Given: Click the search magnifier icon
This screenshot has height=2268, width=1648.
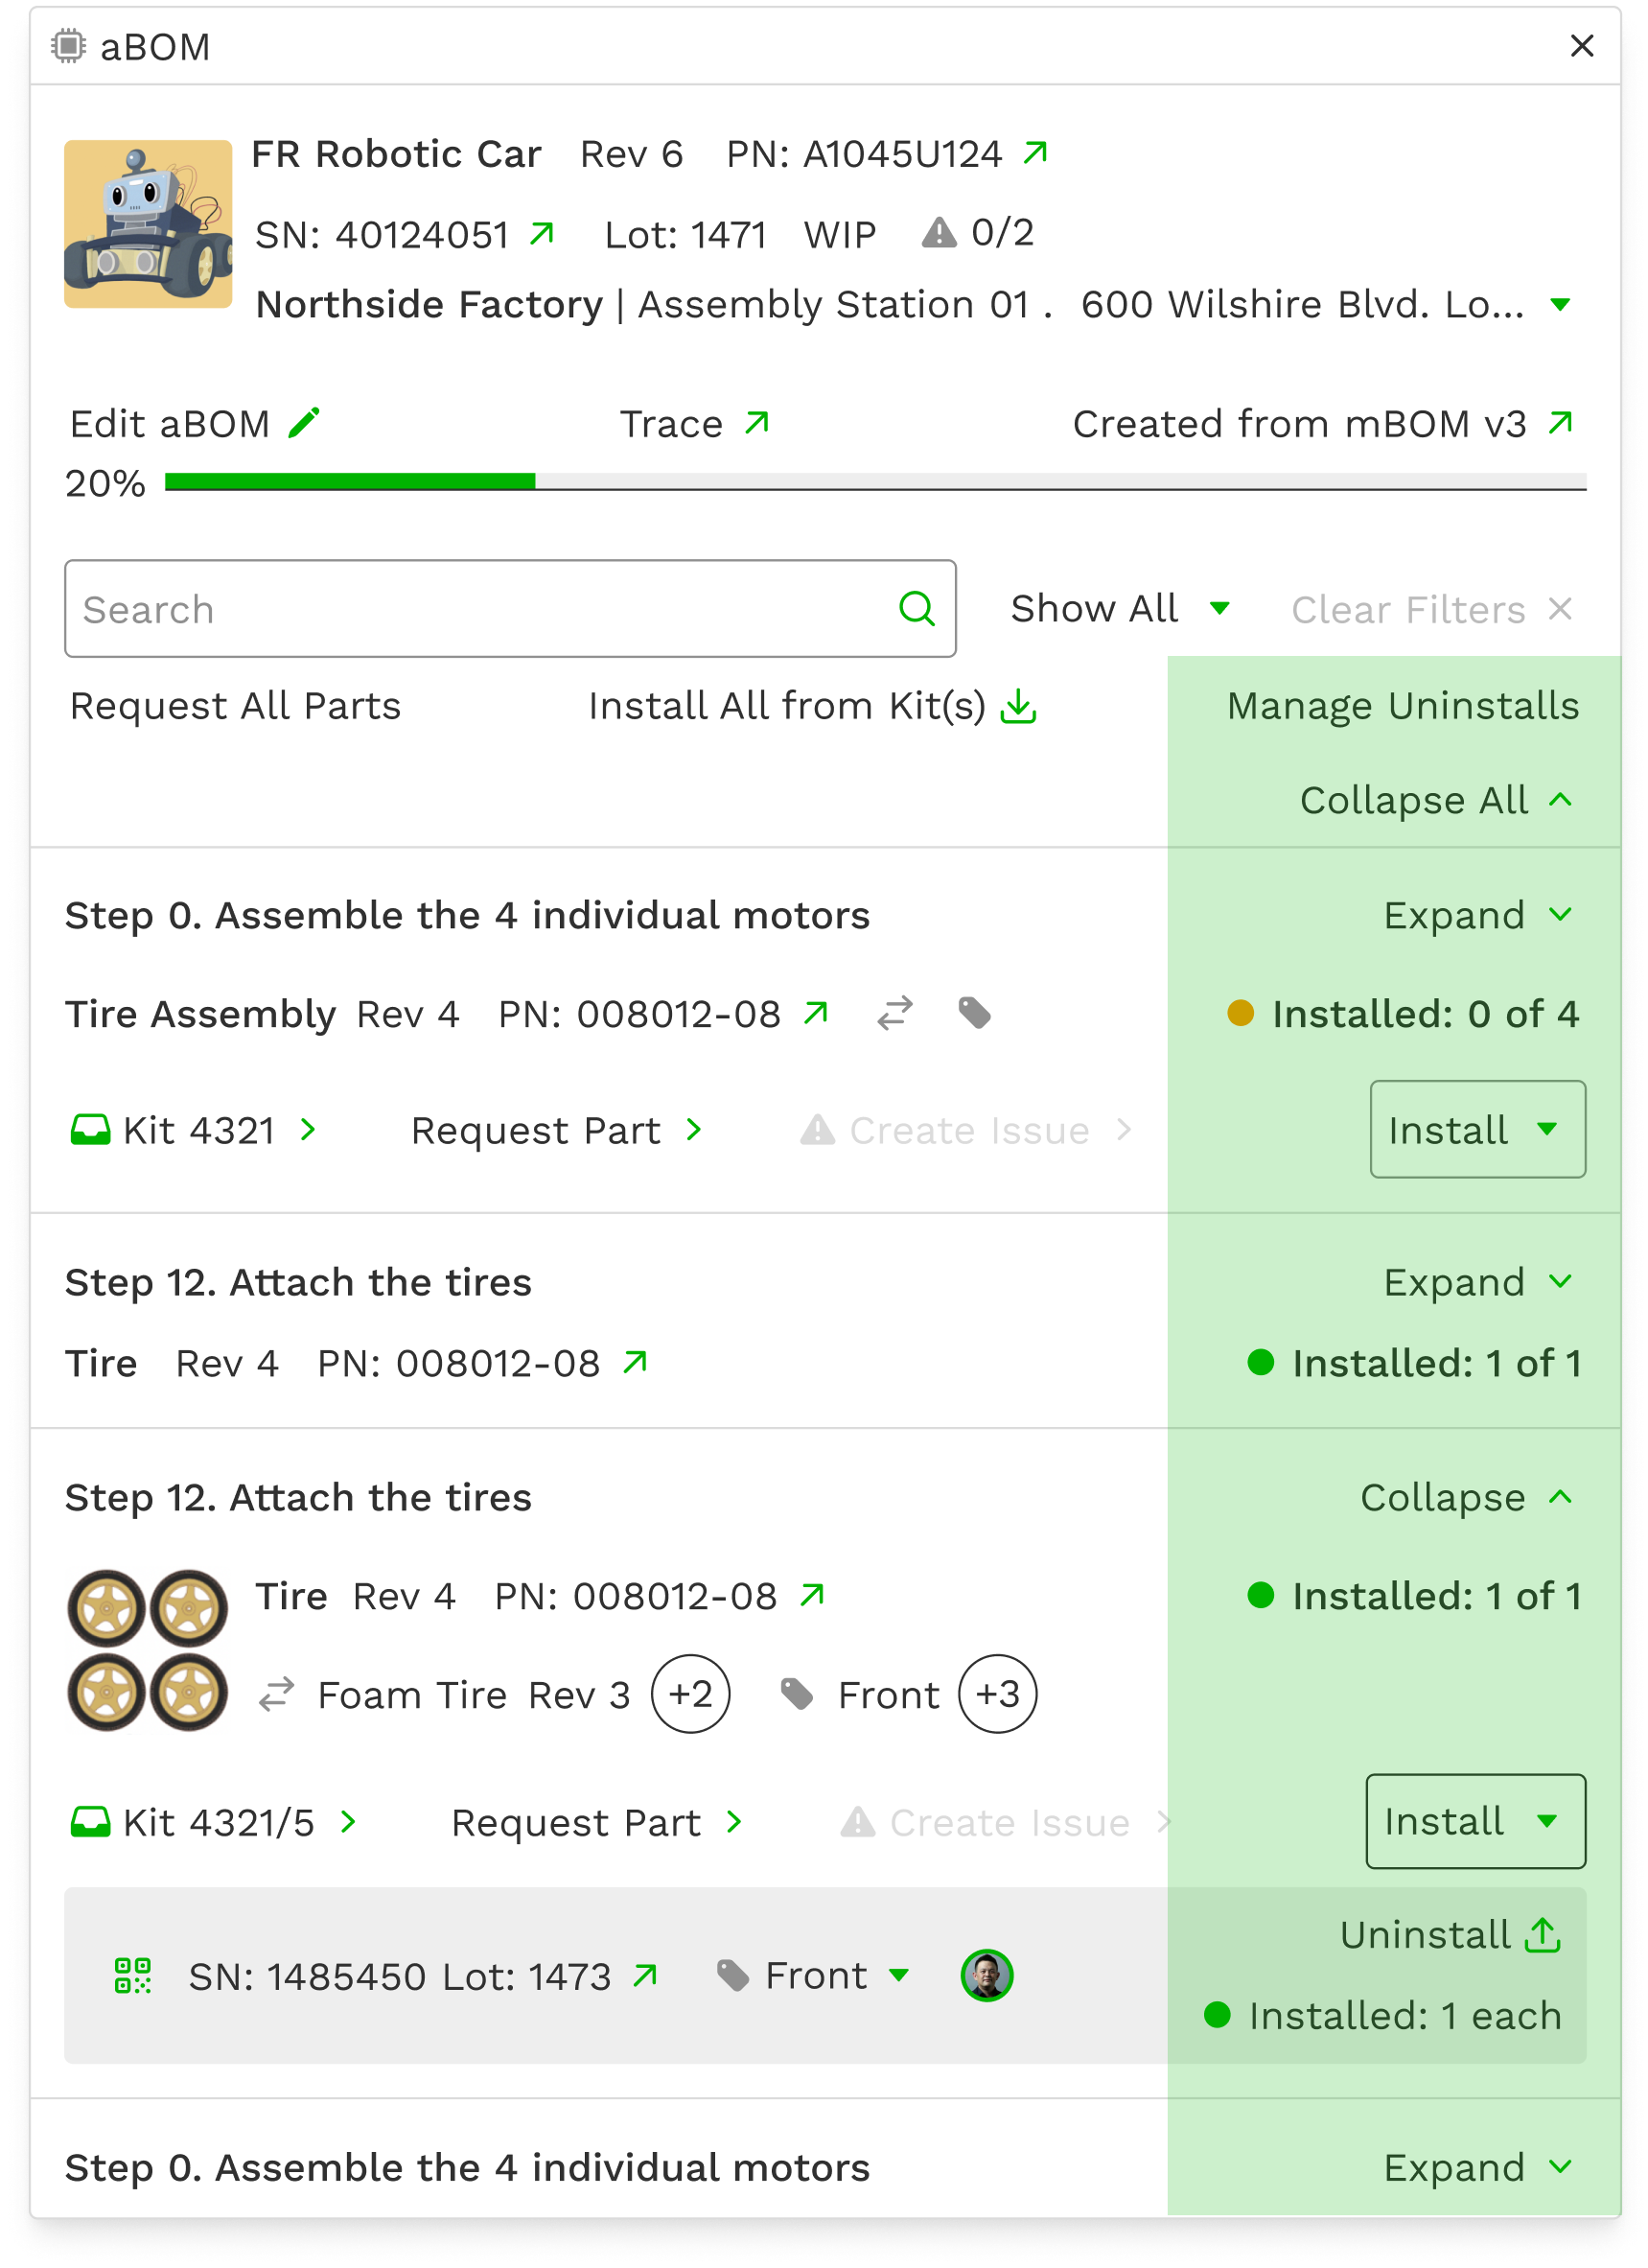Looking at the screenshot, I should pos(917,608).
